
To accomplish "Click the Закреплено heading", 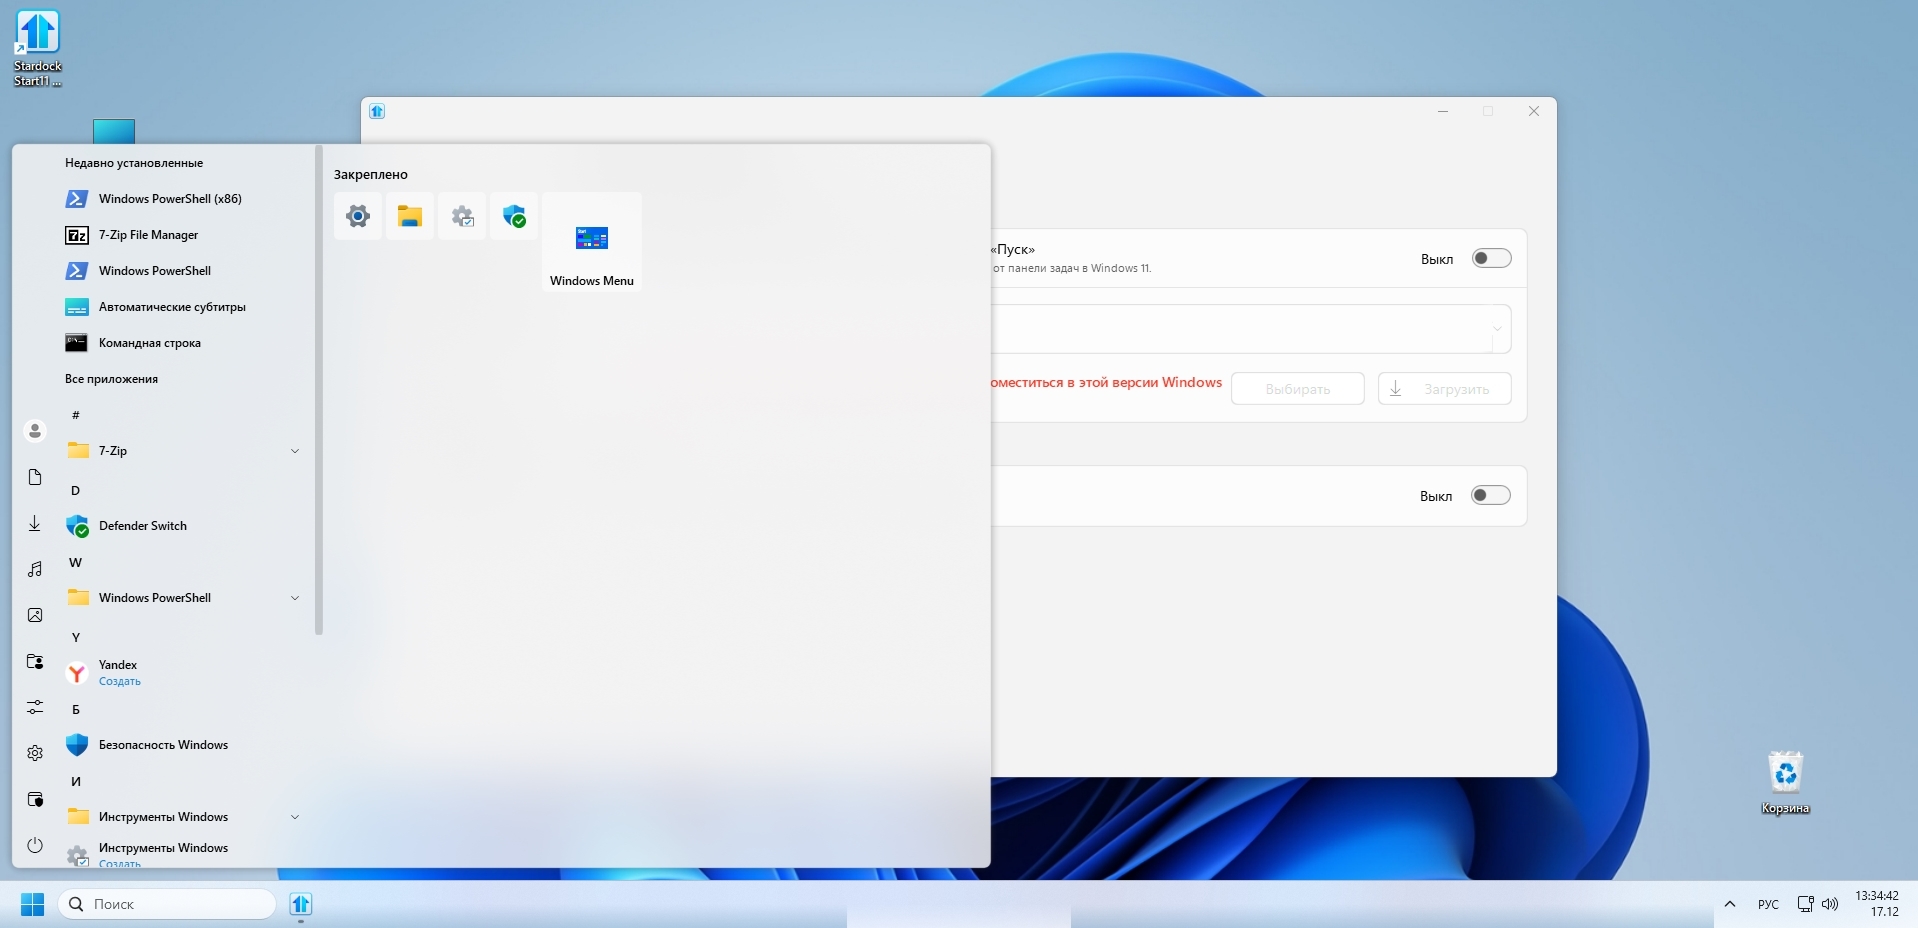I will point(371,175).
